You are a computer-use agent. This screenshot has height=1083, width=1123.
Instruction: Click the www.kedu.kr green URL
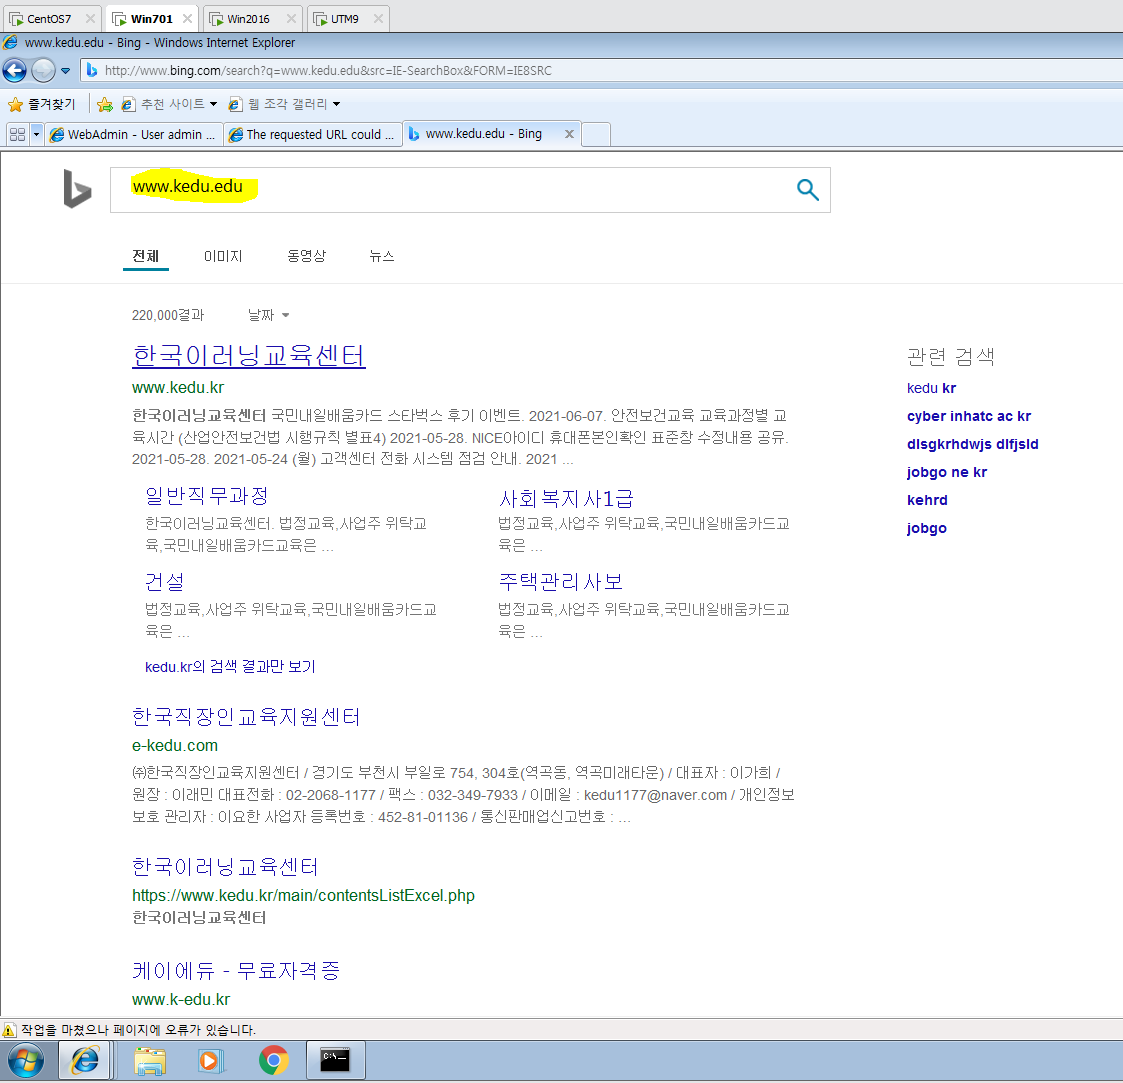pyautogui.click(x=178, y=388)
